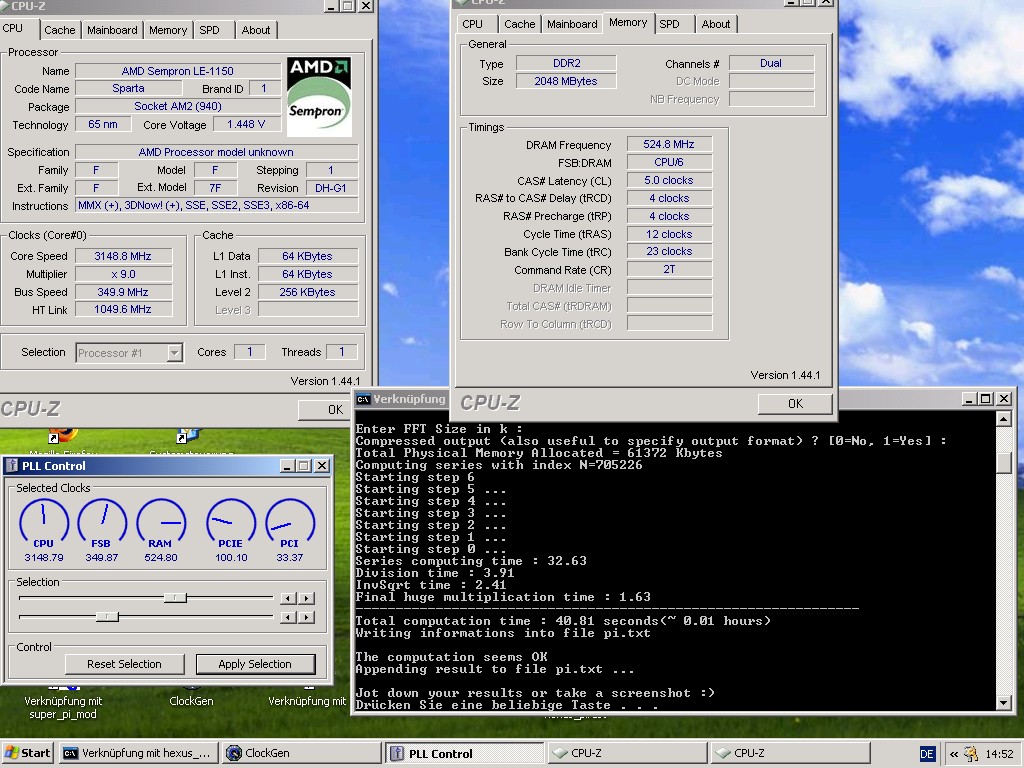Open Mainboard tab in right CPU-Z window
This screenshot has height=768, width=1024.
(572, 24)
